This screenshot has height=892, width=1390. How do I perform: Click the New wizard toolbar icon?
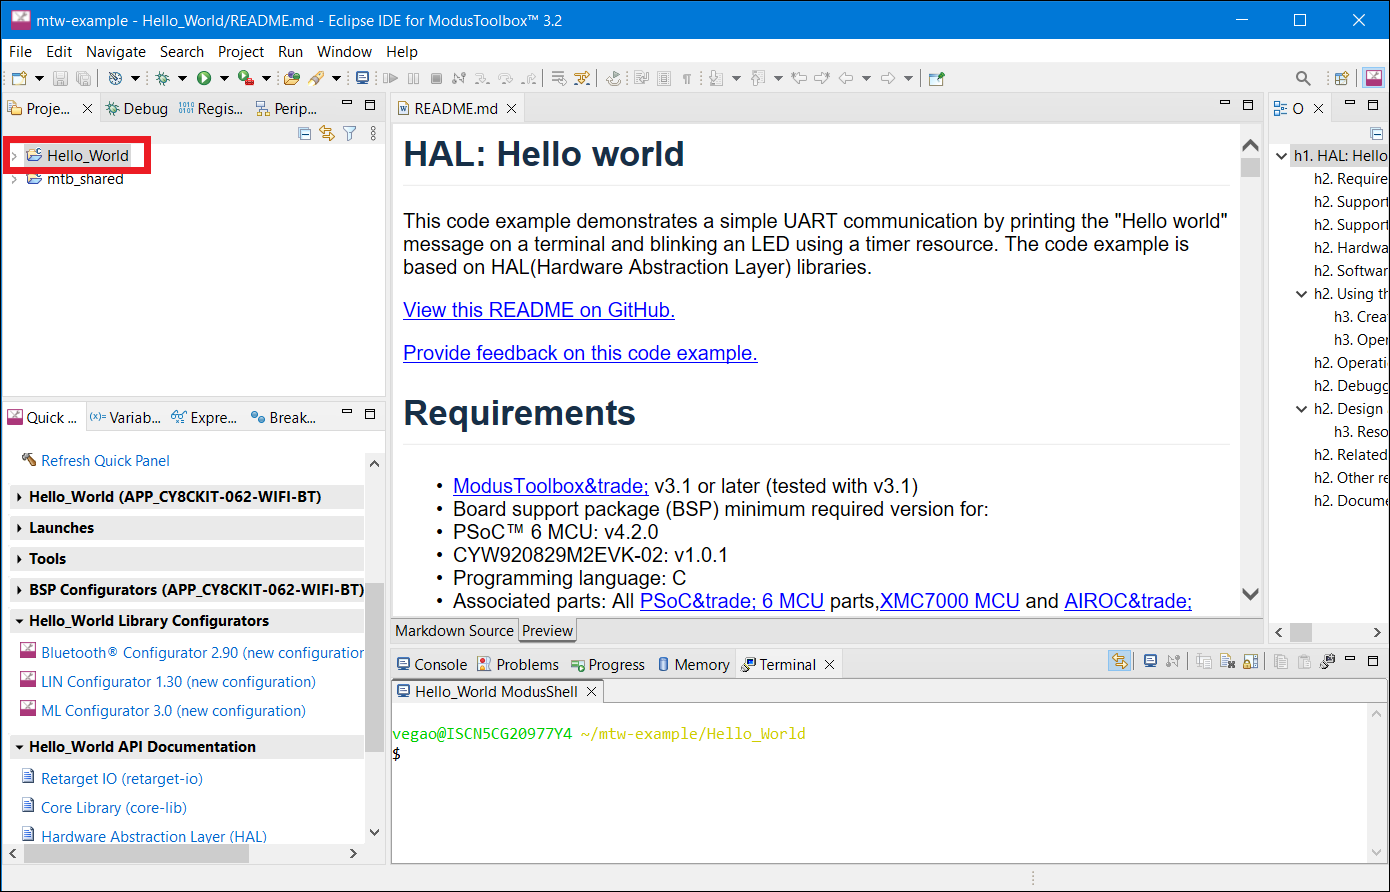tap(19, 78)
